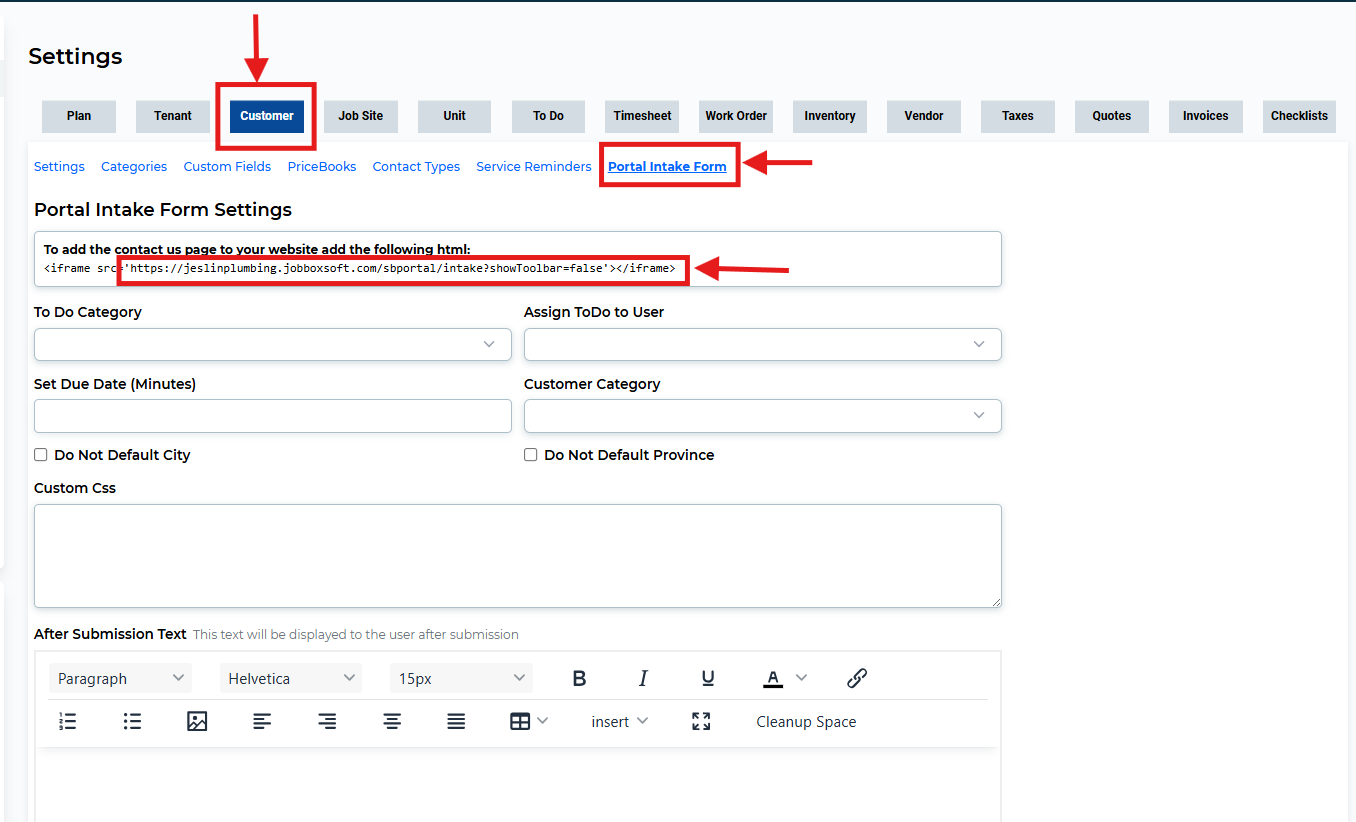Open the Job Site settings tab
The height and width of the screenshot is (822, 1356).
[361, 116]
